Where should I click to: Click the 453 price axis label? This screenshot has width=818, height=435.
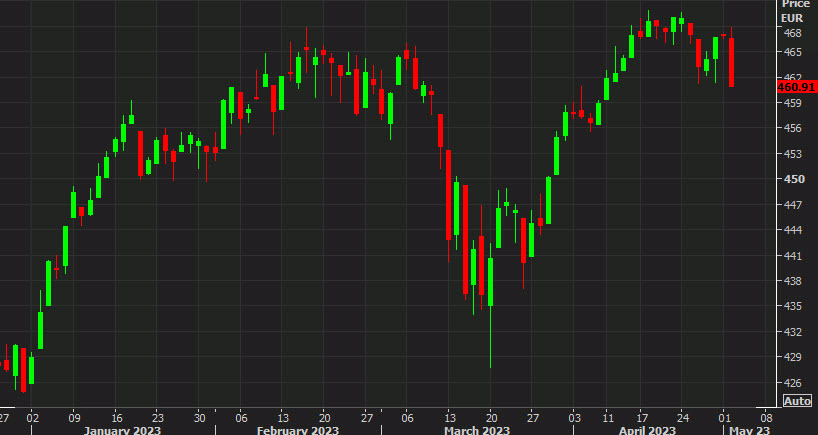[792, 154]
